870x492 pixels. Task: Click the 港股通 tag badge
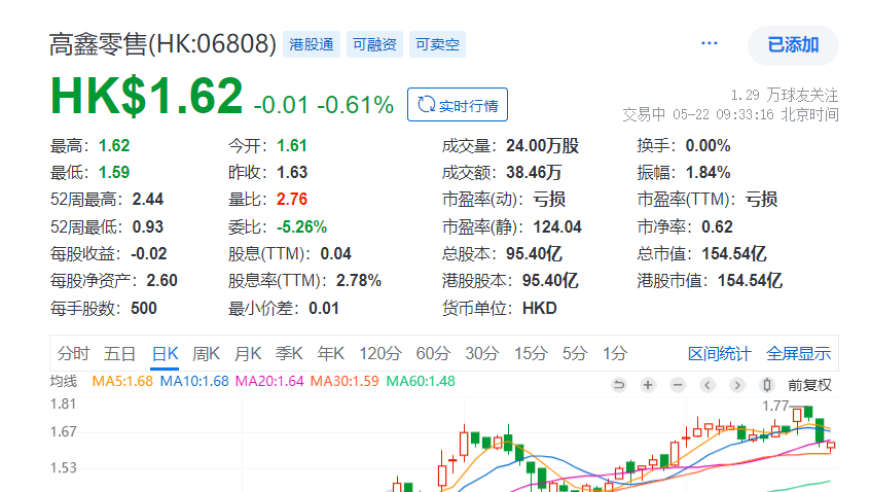[x=311, y=45]
